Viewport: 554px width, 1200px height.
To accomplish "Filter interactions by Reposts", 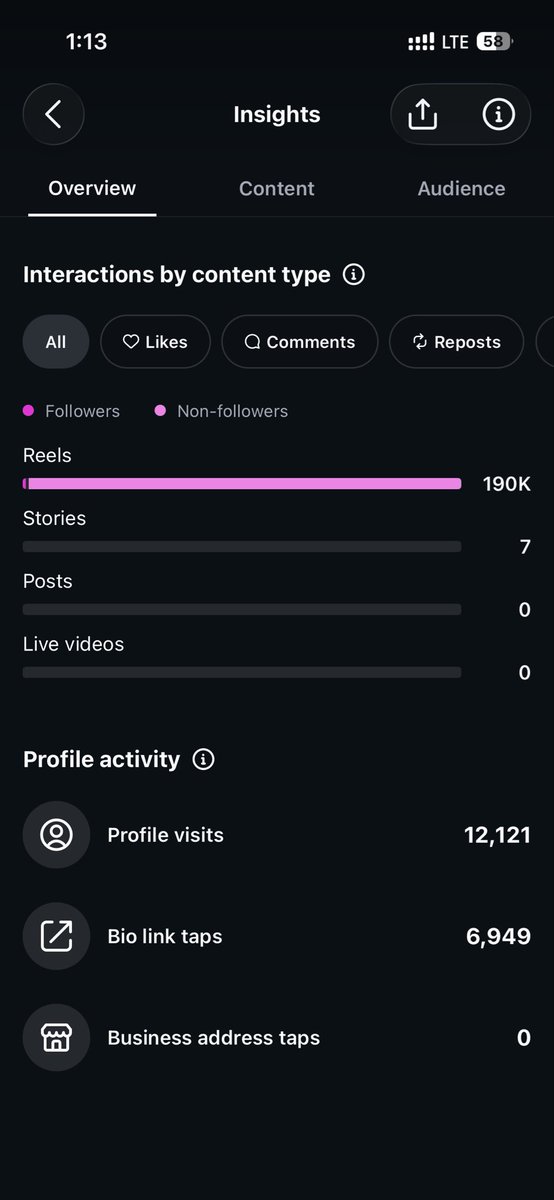I will pyautogui.click(x=457, y=342).
